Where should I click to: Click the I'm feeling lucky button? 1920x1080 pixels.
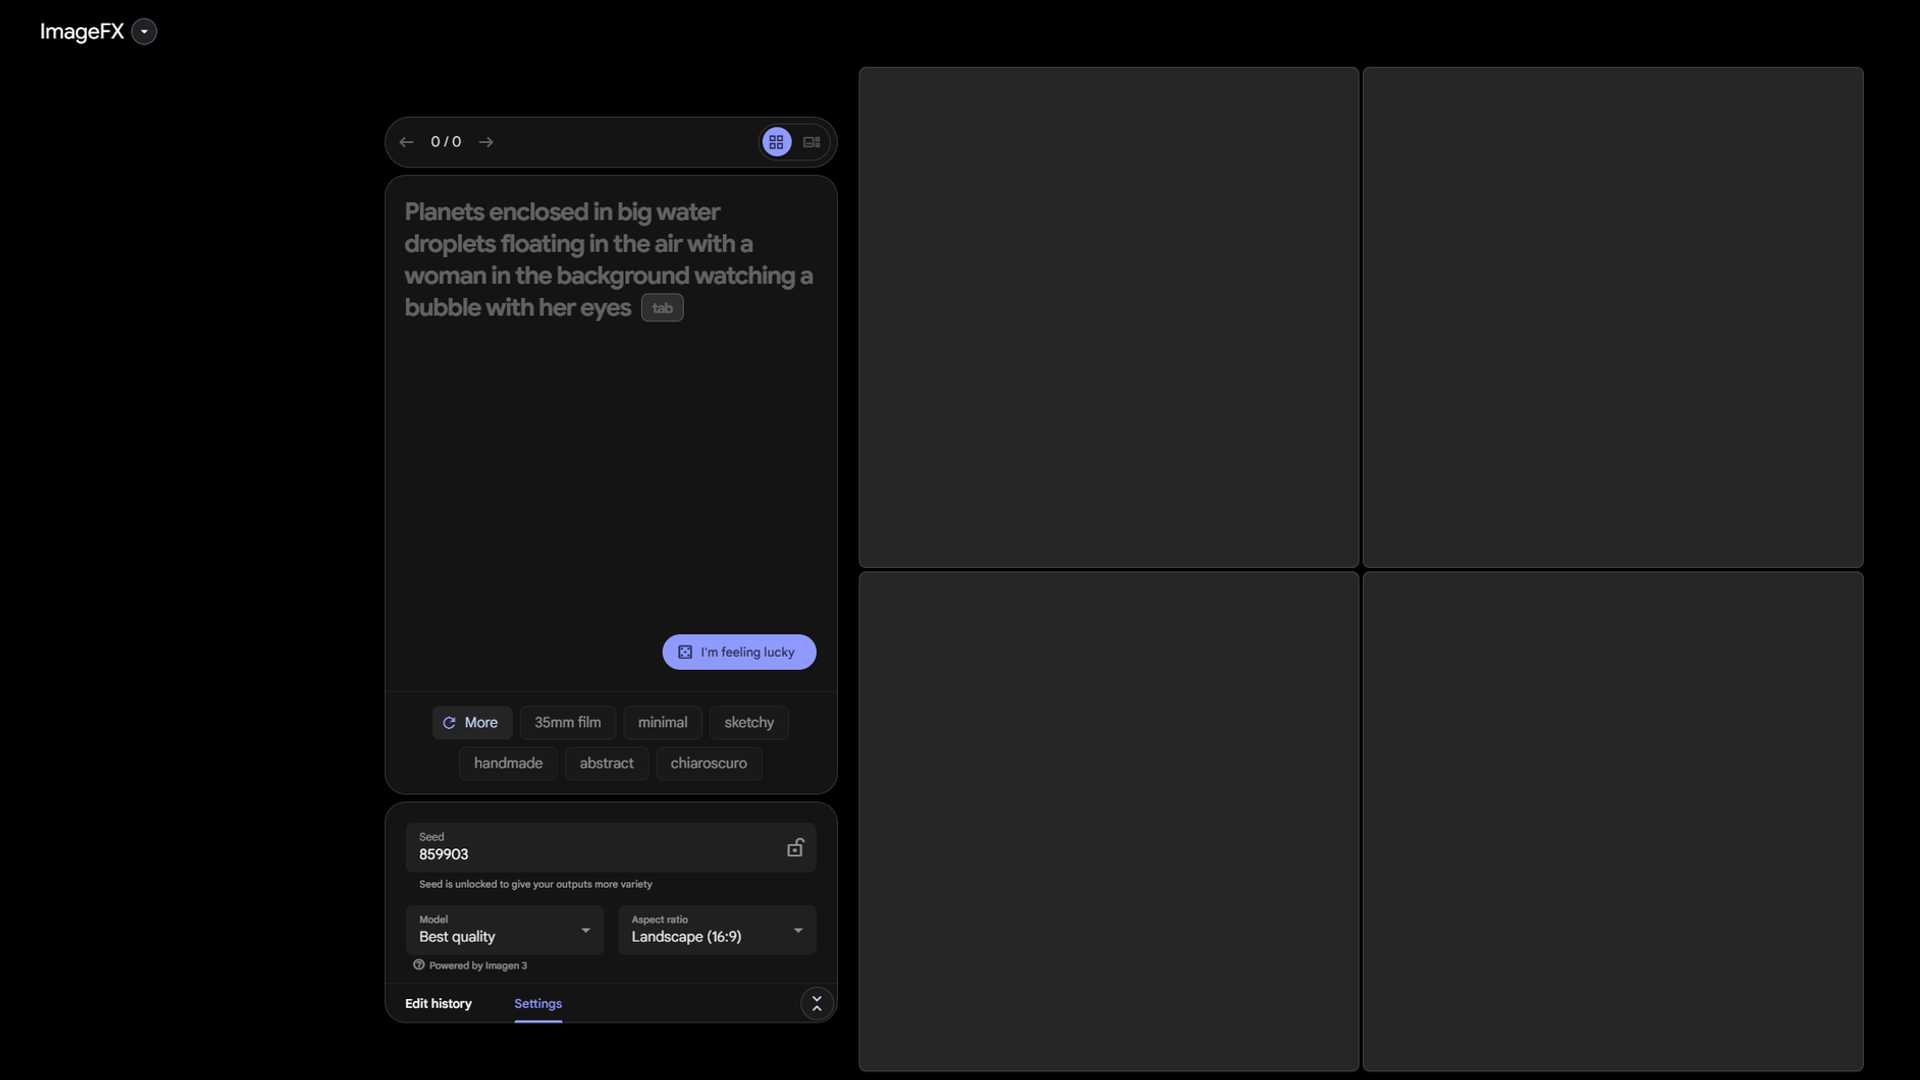[738, 651]
